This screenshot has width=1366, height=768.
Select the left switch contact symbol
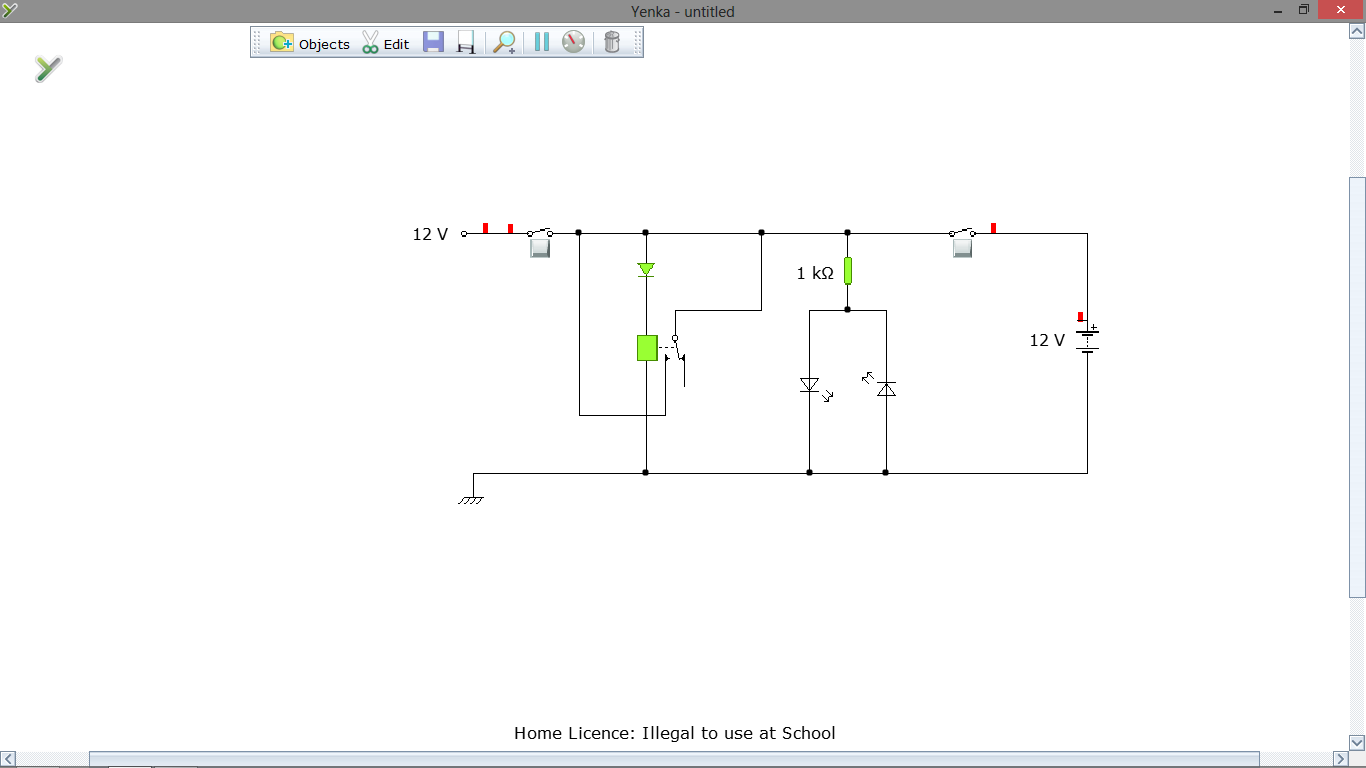[540, 232]
